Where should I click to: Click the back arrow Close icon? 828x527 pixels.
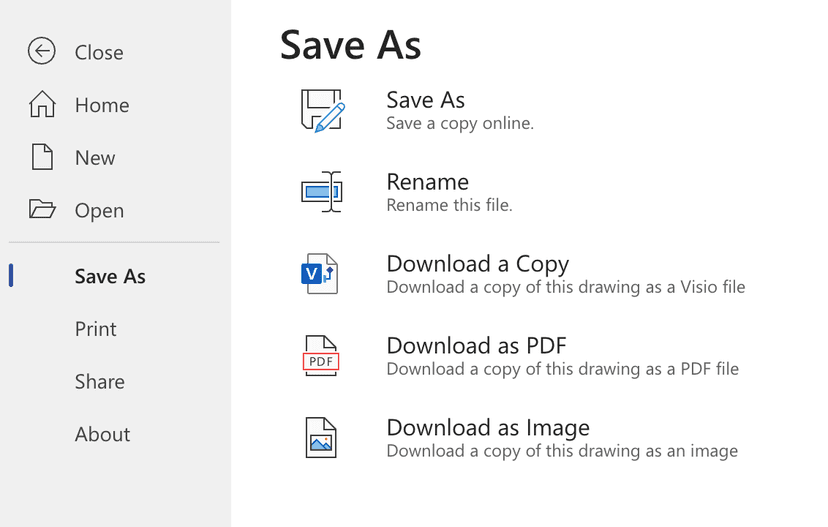click(x=42, y=51)
